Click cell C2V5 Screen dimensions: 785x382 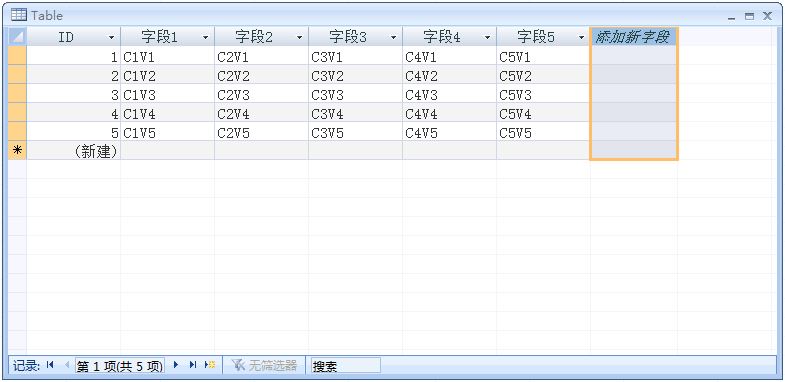tap(262, 132)
